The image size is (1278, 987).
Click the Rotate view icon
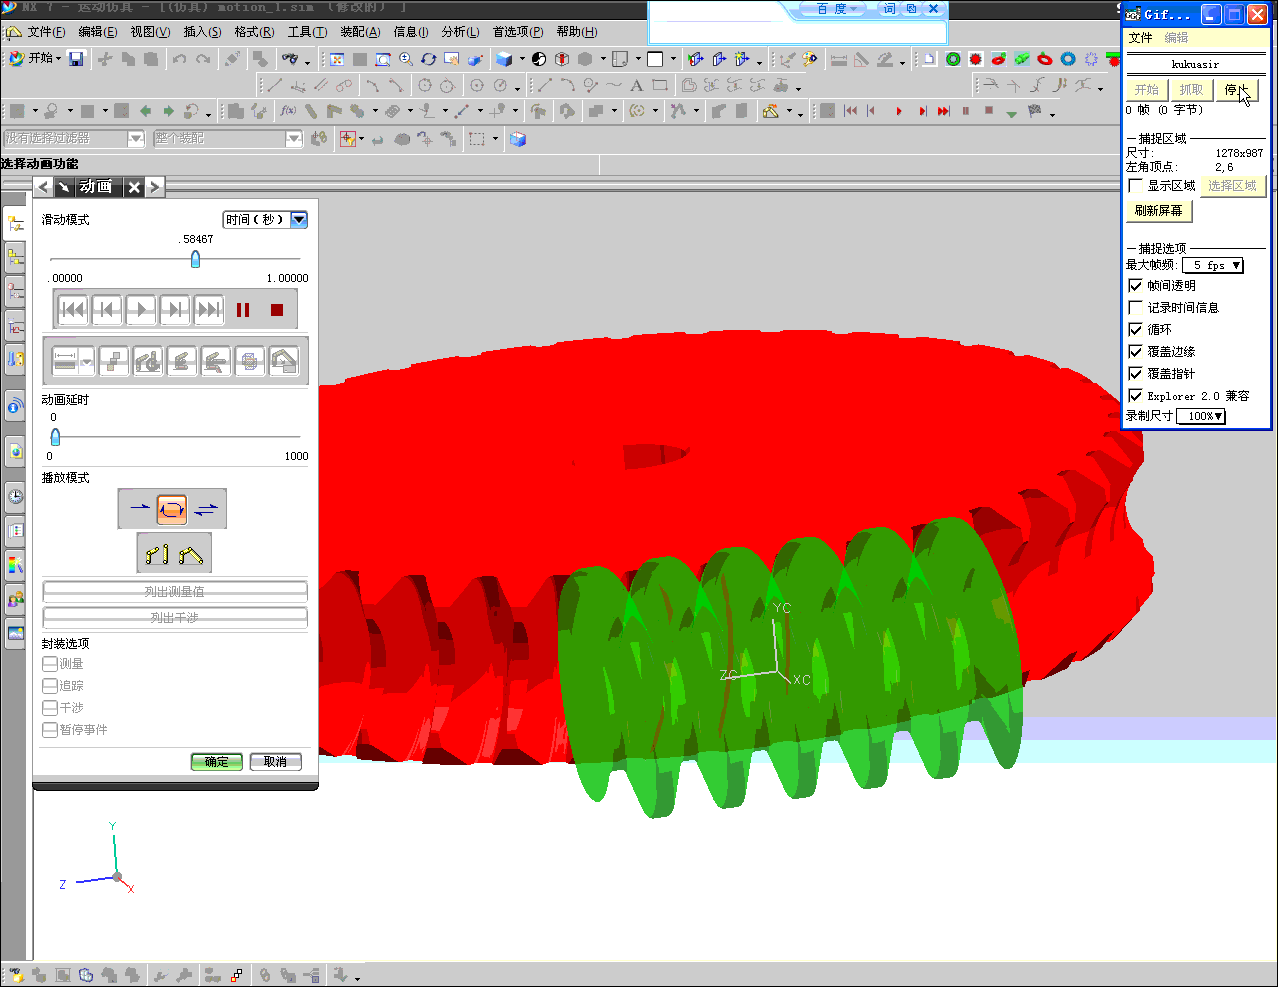coord(429,59)
